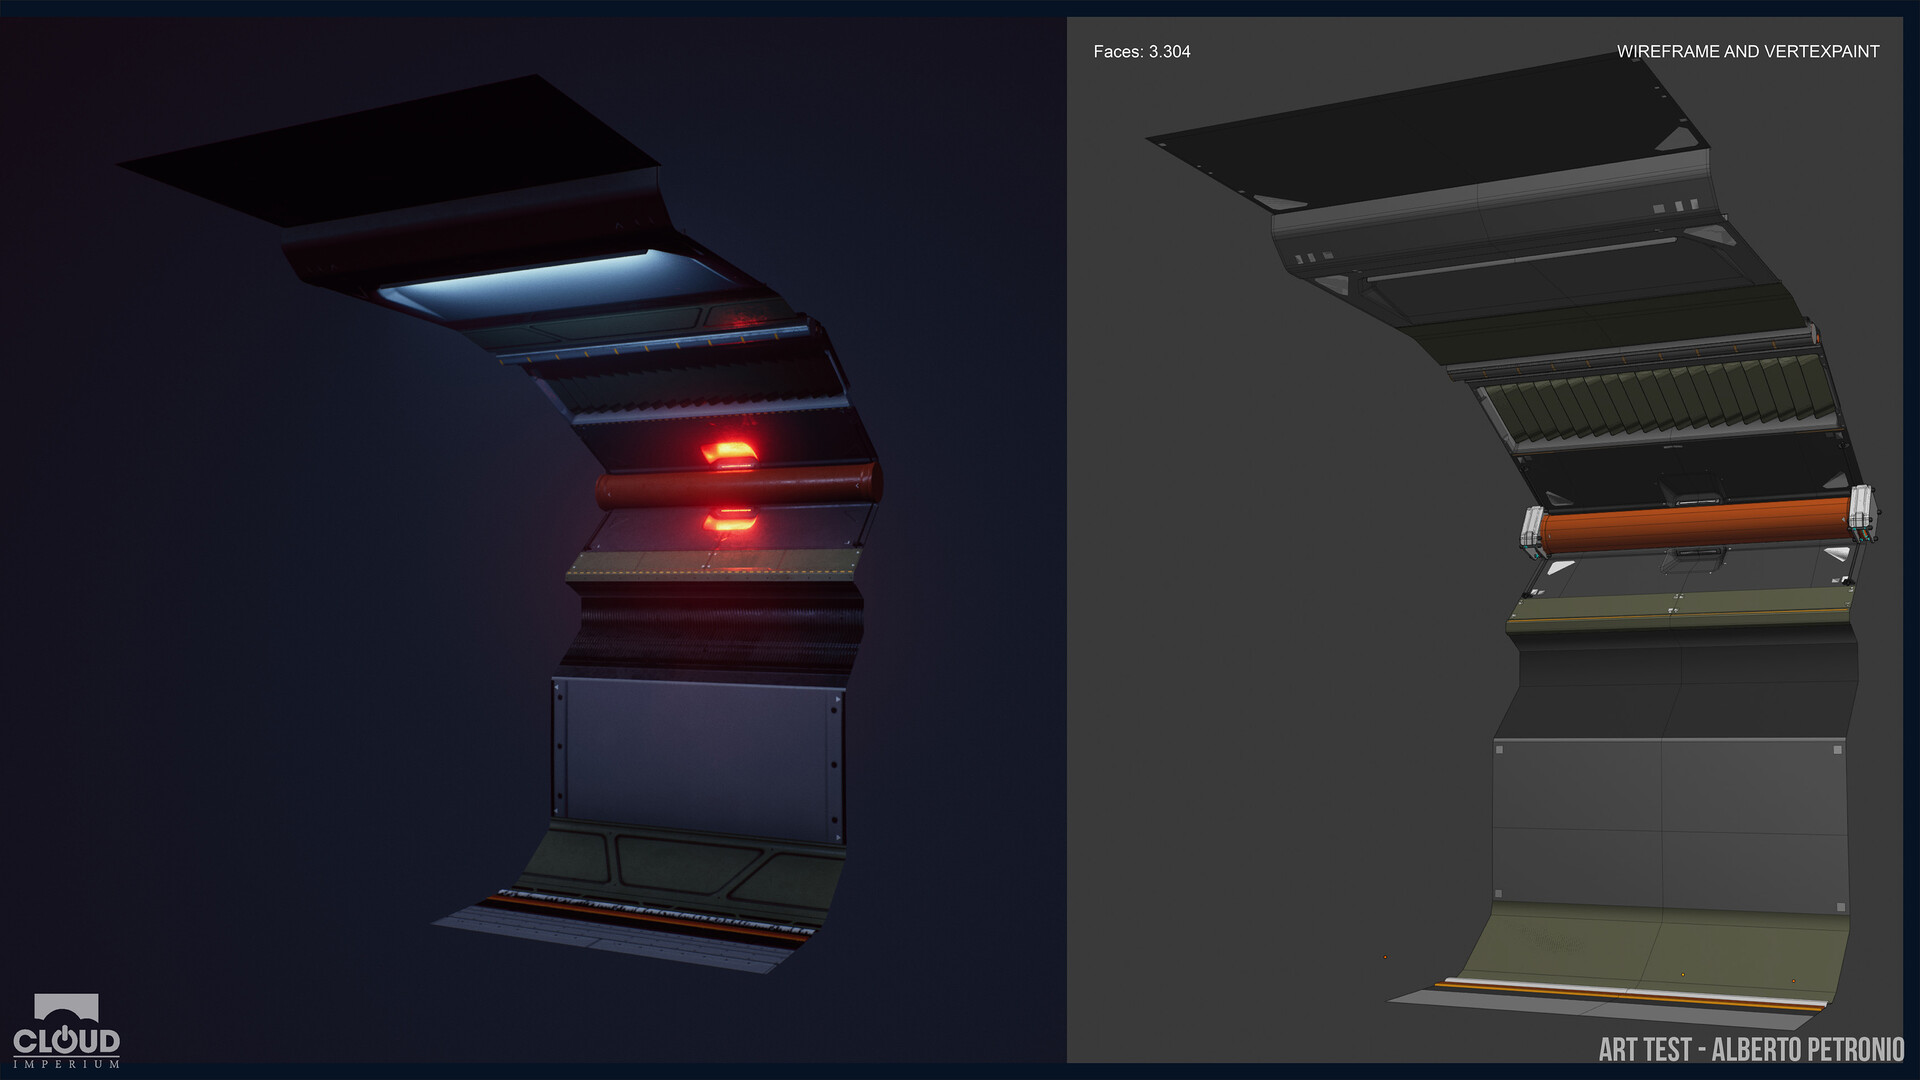Click the orange cylinder in wireframe view
1920x1080 pixels.
click(1695, 530)
